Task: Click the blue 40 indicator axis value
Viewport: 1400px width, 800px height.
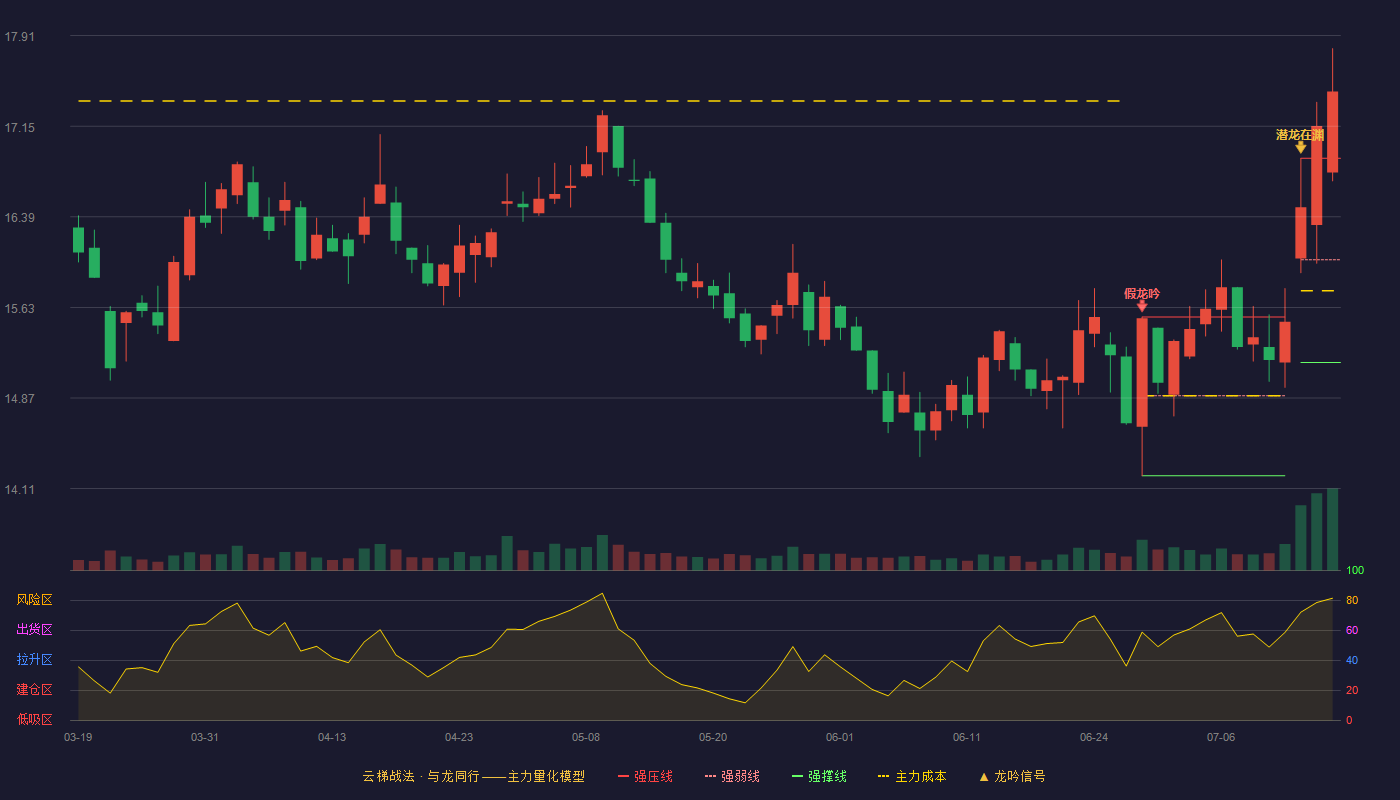Action: (1352, 660)
